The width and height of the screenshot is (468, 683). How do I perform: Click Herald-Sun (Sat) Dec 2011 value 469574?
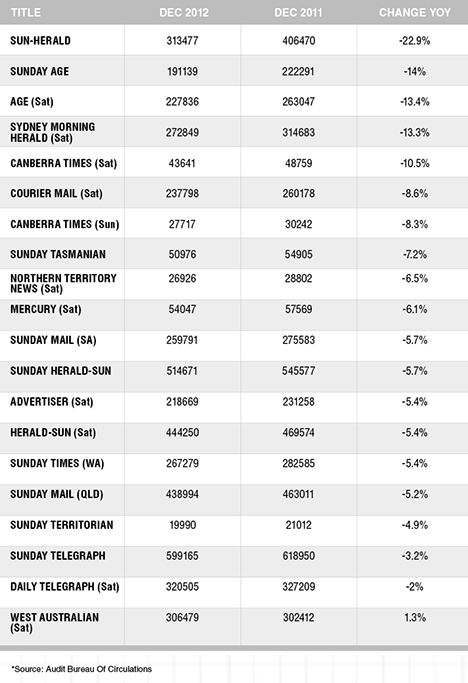click(x=298, y=433)
